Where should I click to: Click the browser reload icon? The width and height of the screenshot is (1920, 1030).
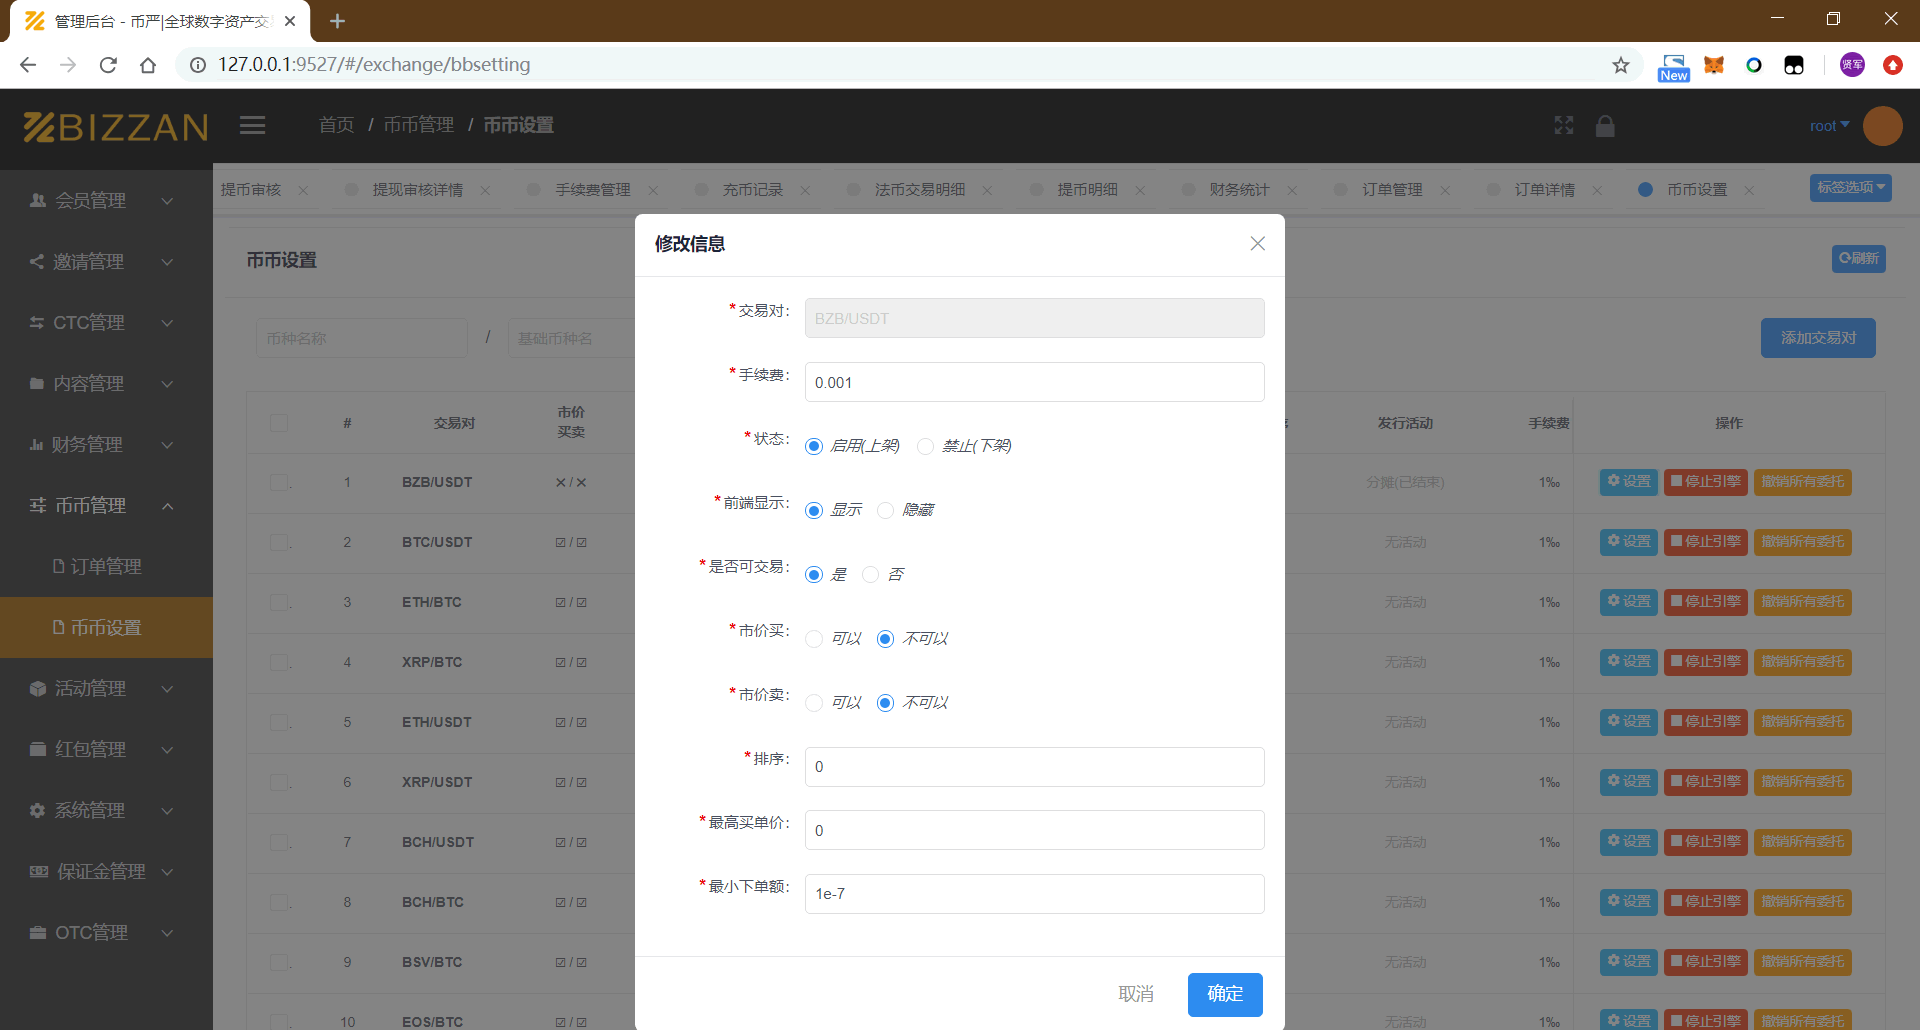108,65
